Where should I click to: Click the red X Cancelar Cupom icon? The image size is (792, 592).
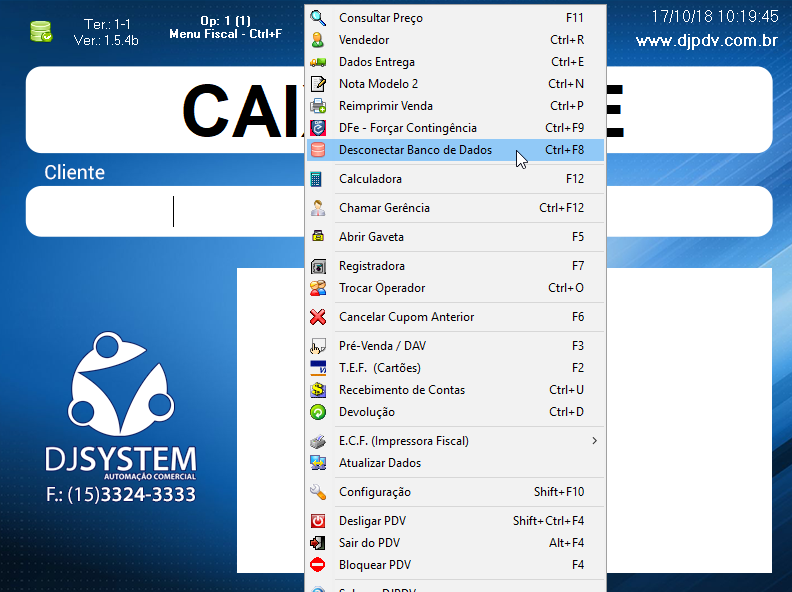coord(318,317)
